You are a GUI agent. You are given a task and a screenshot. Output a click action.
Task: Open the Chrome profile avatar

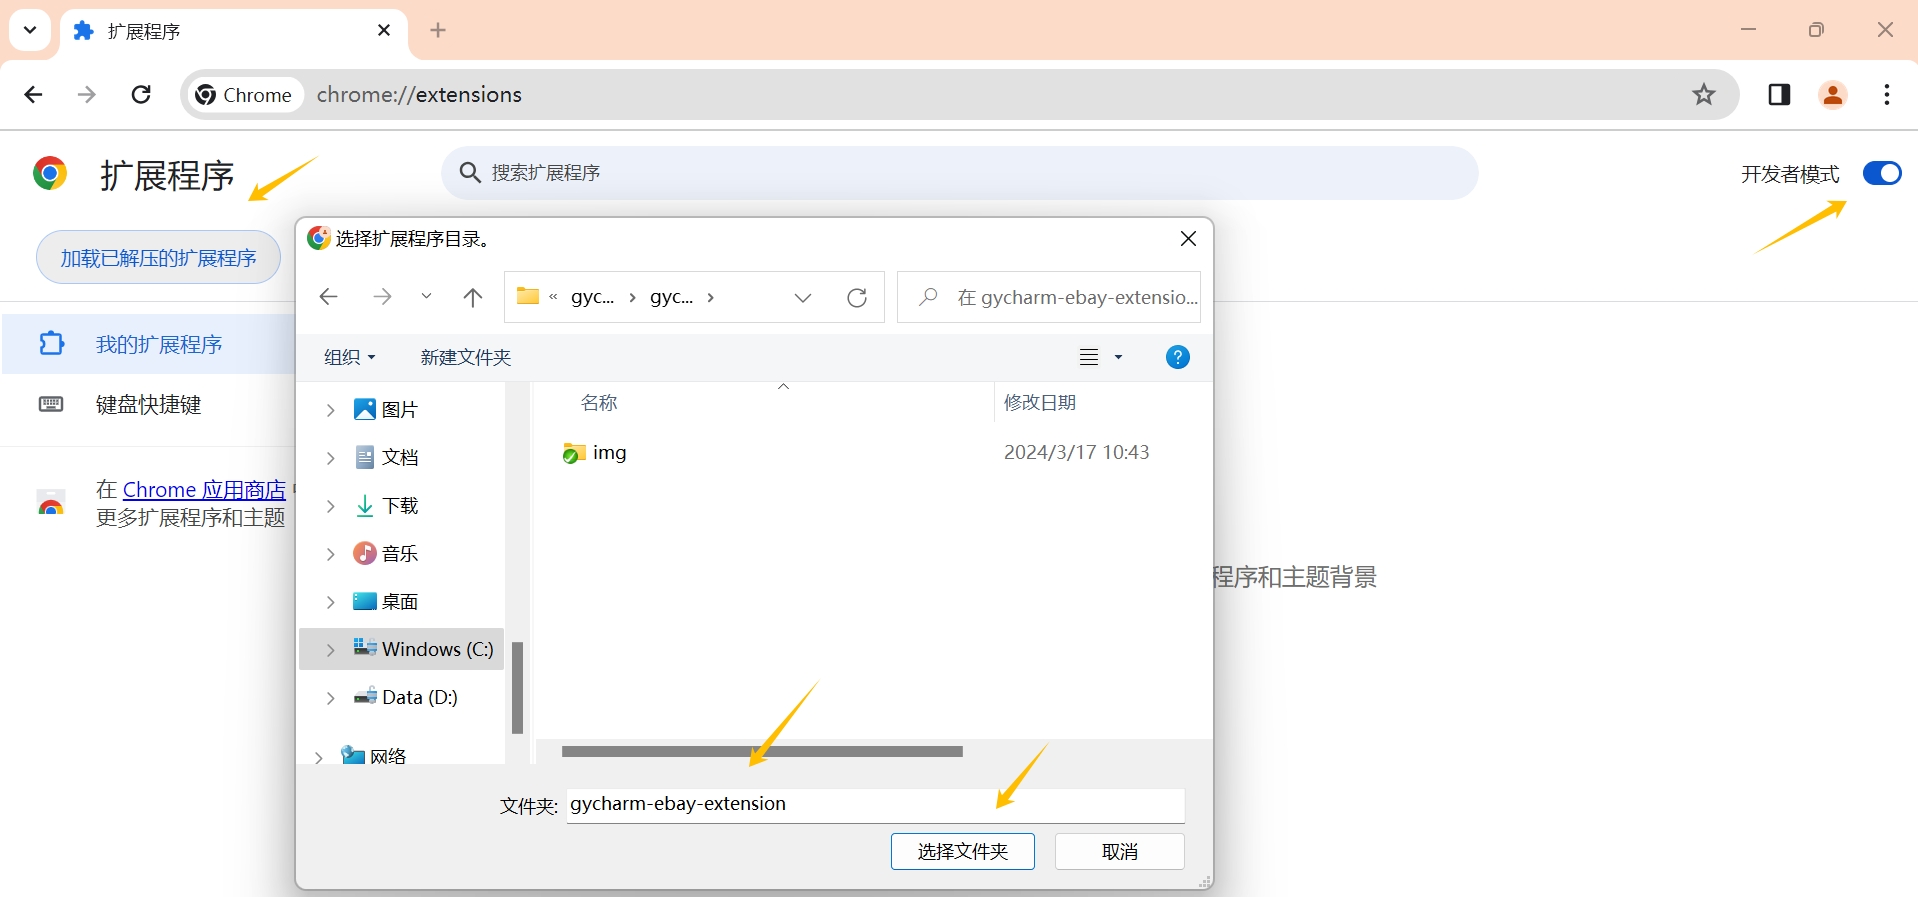coord(1833,95)
